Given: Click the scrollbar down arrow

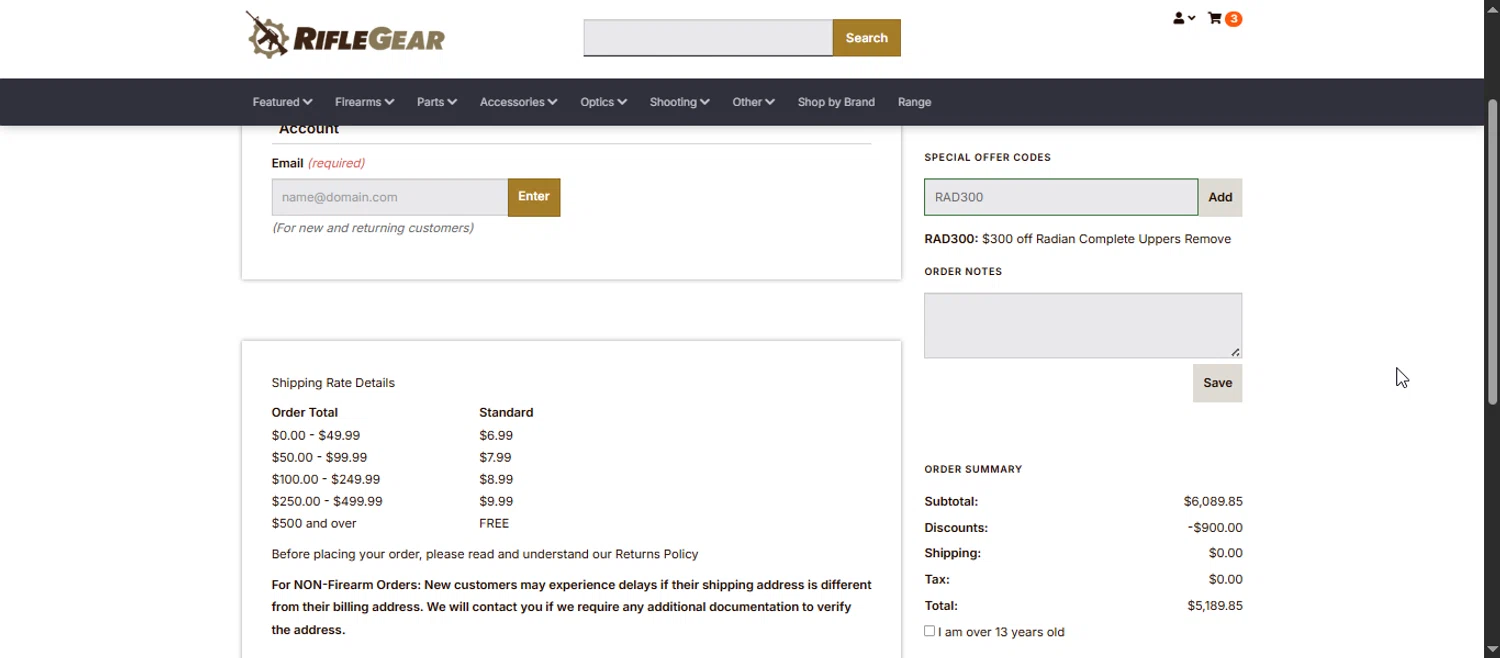Looking at the screenshot, I should point(1492,649).
